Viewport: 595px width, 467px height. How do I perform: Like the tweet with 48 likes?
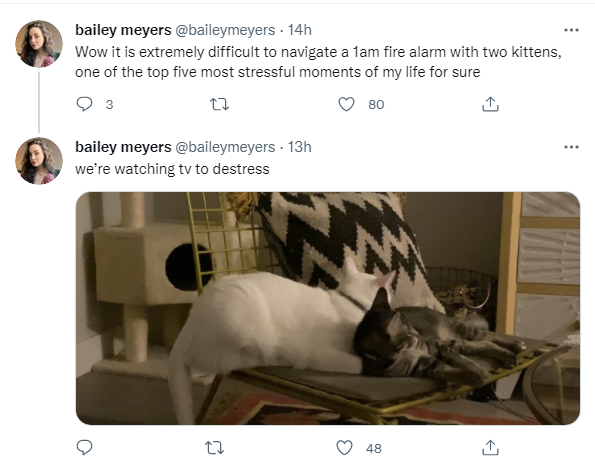(345, 448)
